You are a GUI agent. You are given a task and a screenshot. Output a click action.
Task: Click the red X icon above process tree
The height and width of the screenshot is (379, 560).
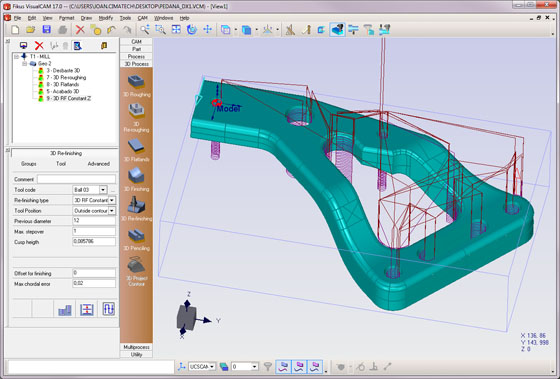[x=39, y=45]
